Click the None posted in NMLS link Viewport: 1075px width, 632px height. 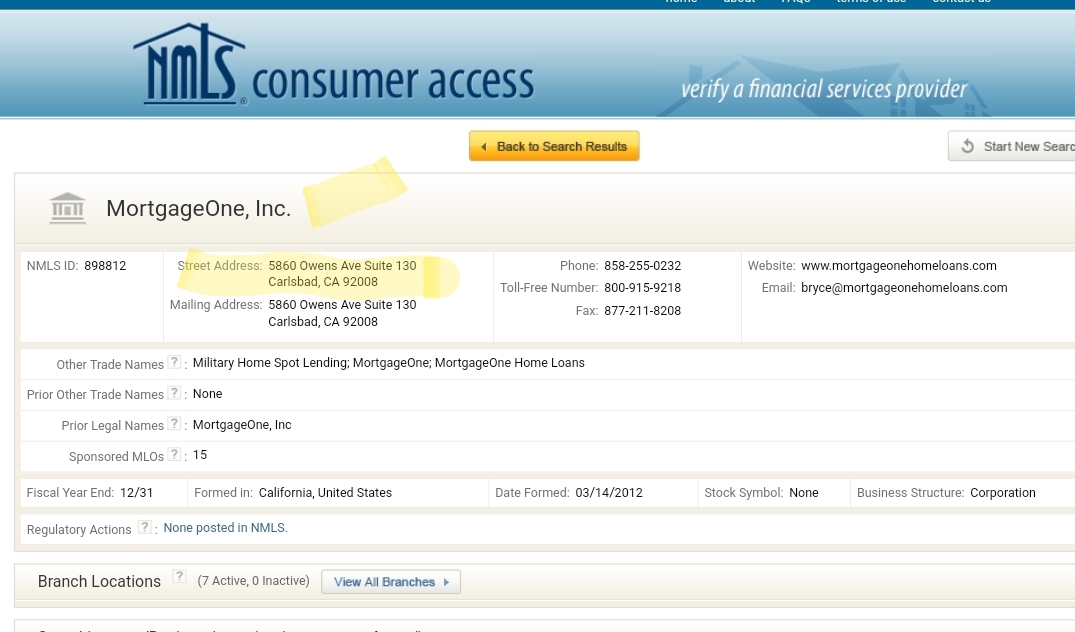point(226,528)
